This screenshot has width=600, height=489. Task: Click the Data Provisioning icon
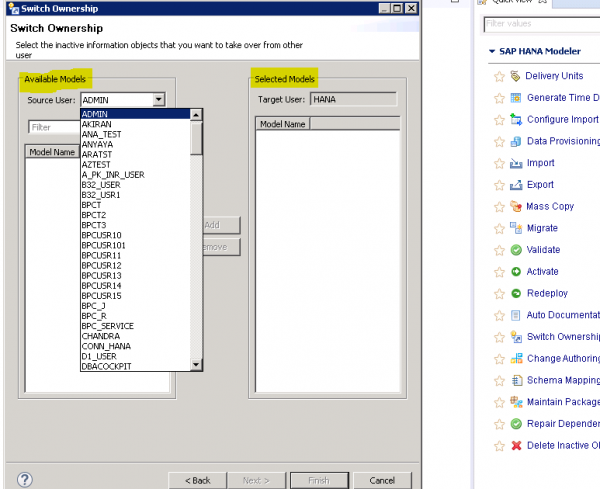pyautogui.click(x=515, y=141)
